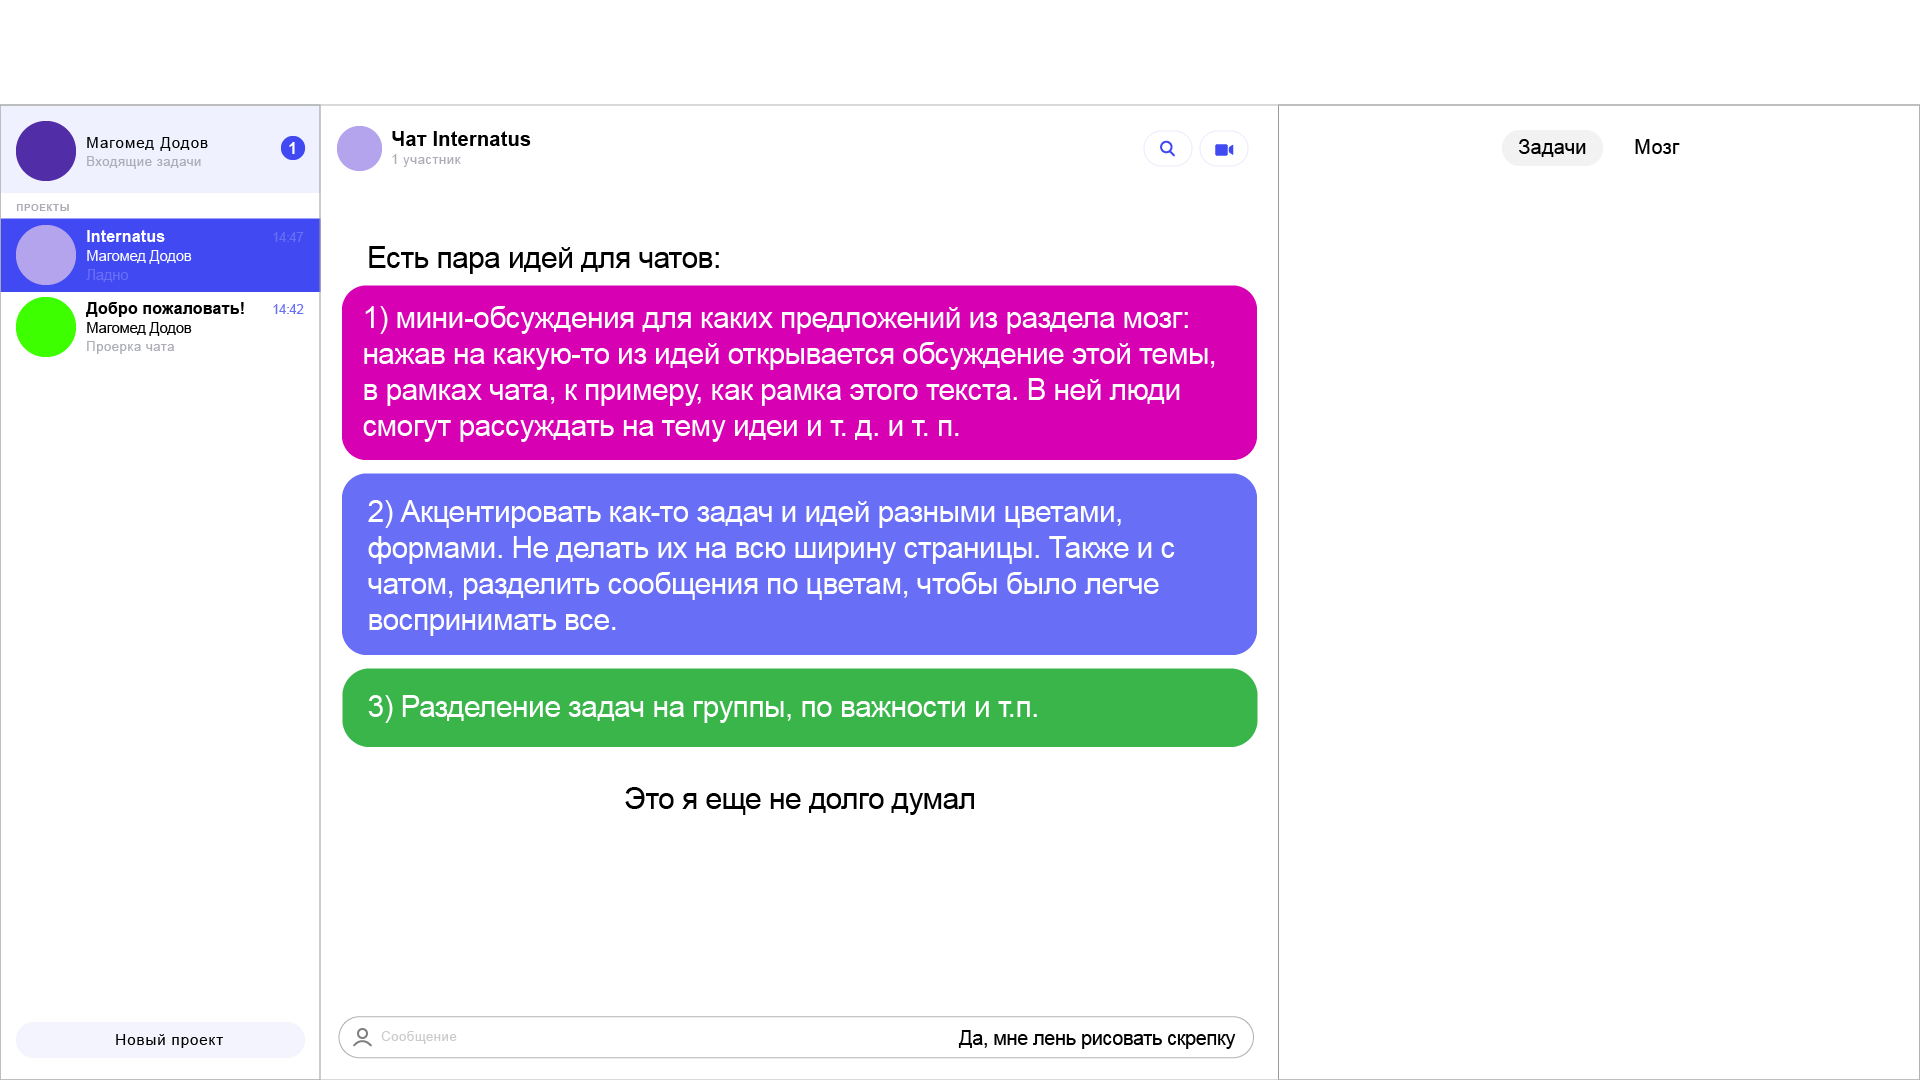Click the magenta mini-обсуждения message bubble
1920x1080 pixels.
tap(798, 373)
